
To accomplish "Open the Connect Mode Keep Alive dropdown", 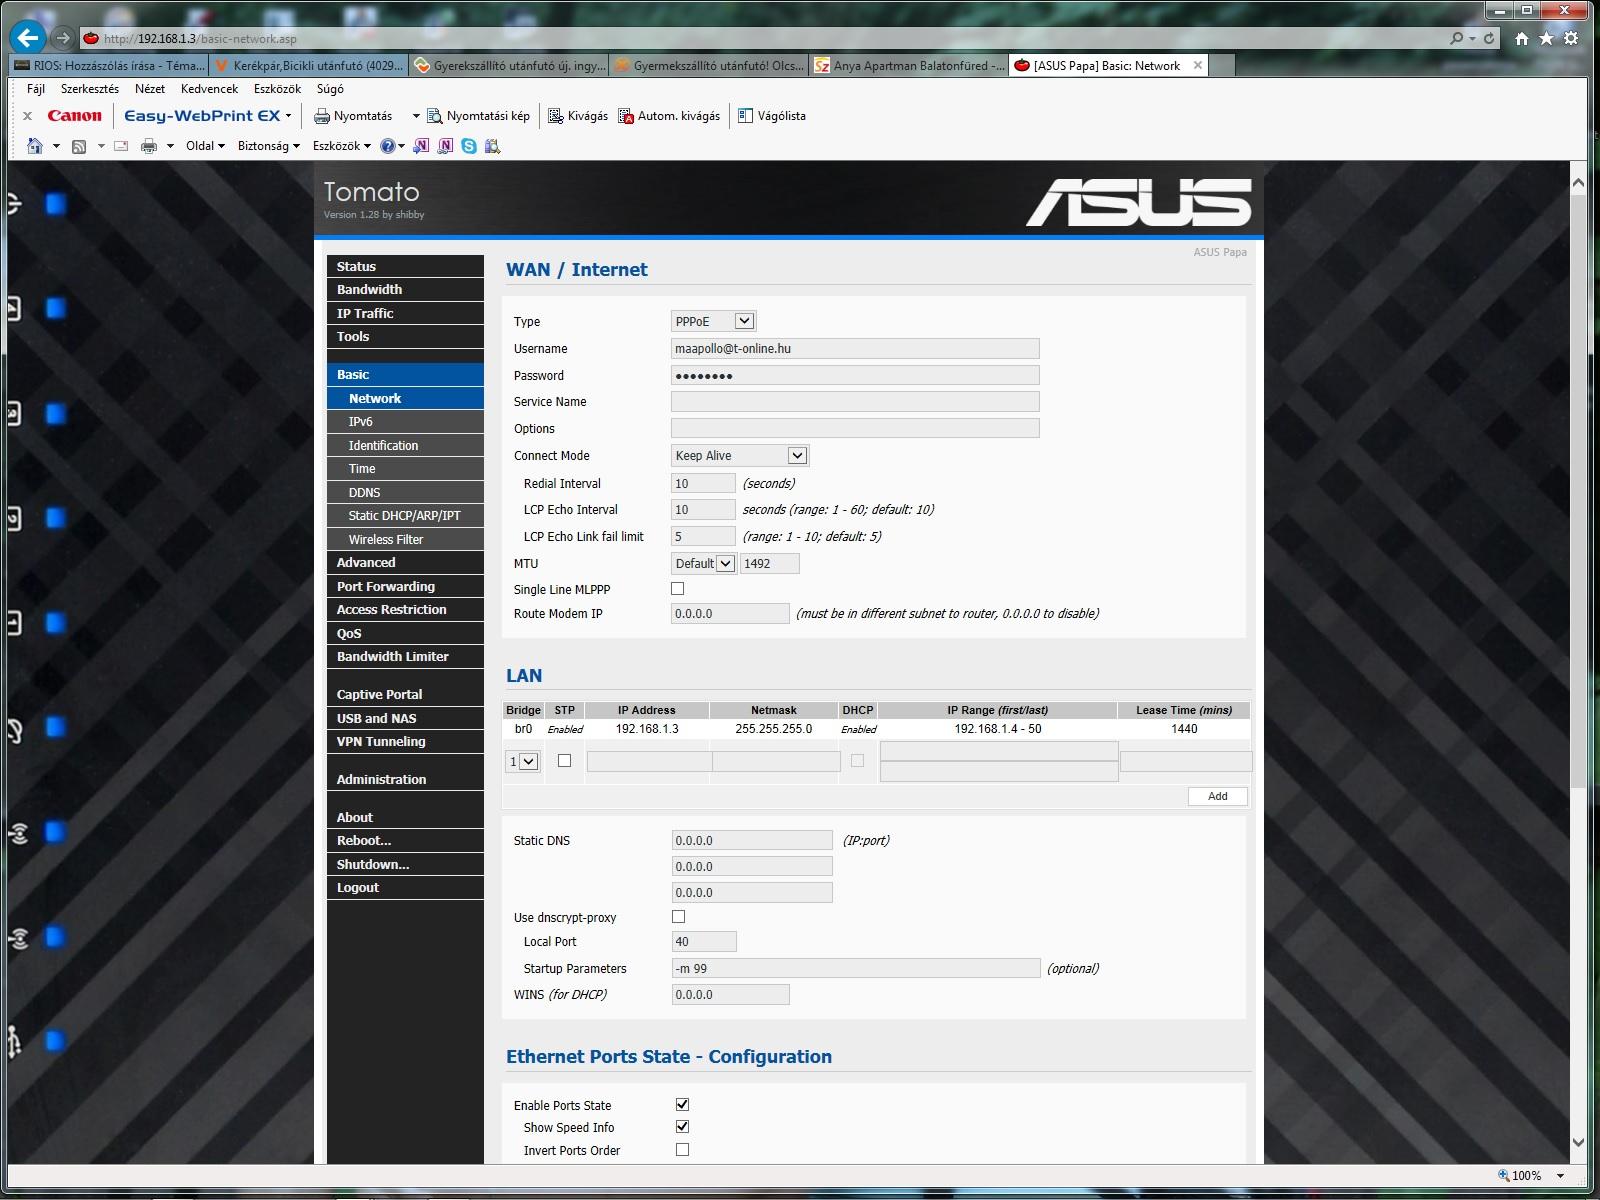I will click(x=740, y=456).
